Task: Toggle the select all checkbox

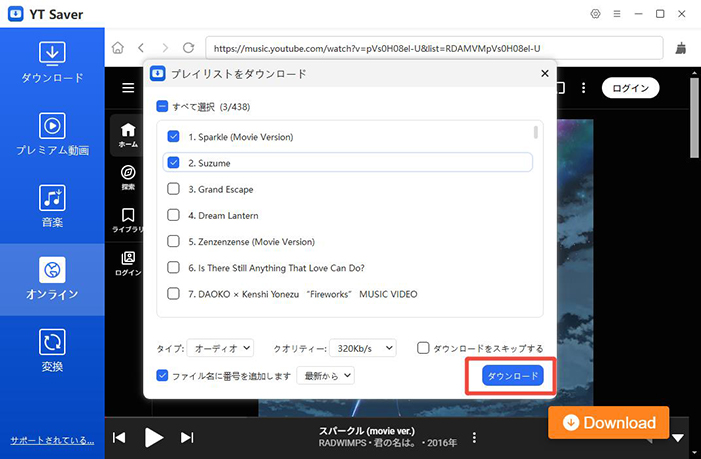Action: (x=162, y=106)
